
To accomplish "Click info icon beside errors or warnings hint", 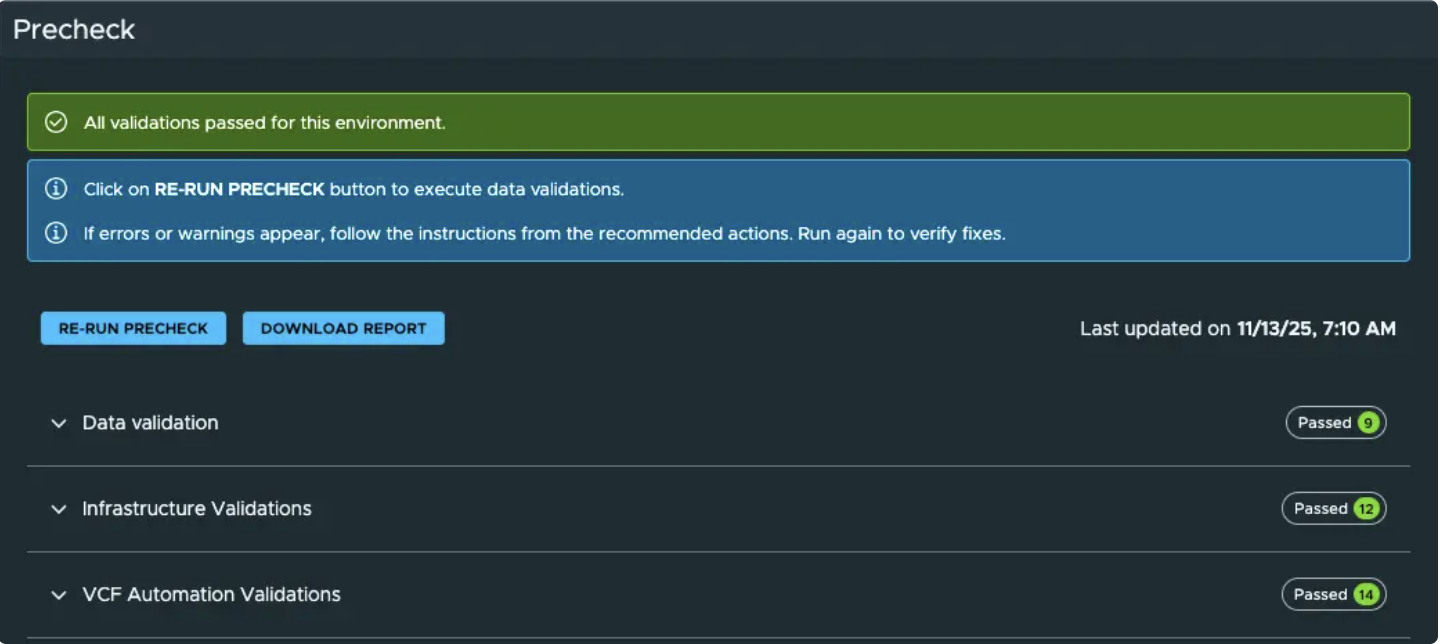I will pyautogui.click(x=56, y=233).
